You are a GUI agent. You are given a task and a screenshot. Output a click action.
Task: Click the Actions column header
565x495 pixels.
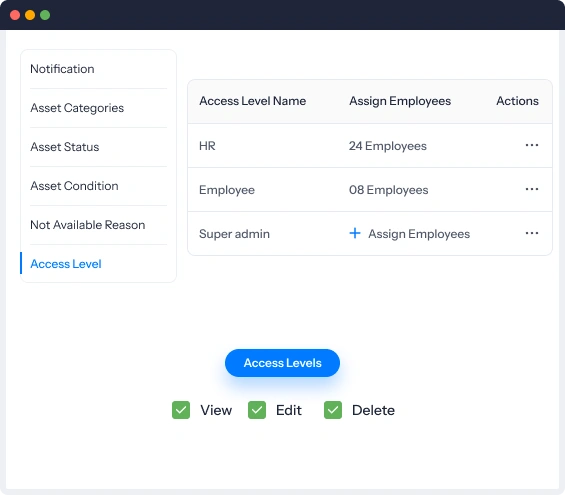[x=517, y=101]
